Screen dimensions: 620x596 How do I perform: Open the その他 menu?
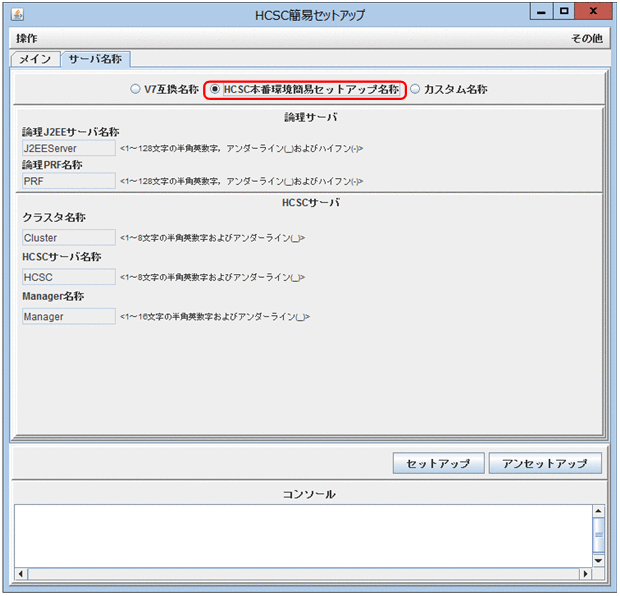click(587, 38)
